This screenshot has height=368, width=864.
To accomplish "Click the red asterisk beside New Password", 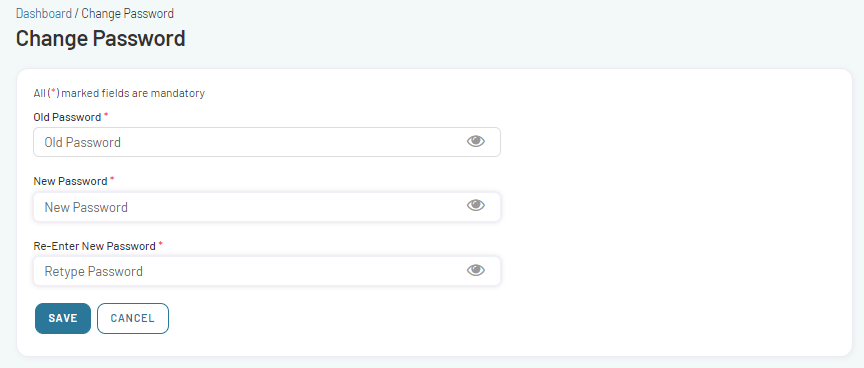I will pyautogui.click(x=112, y=179).
